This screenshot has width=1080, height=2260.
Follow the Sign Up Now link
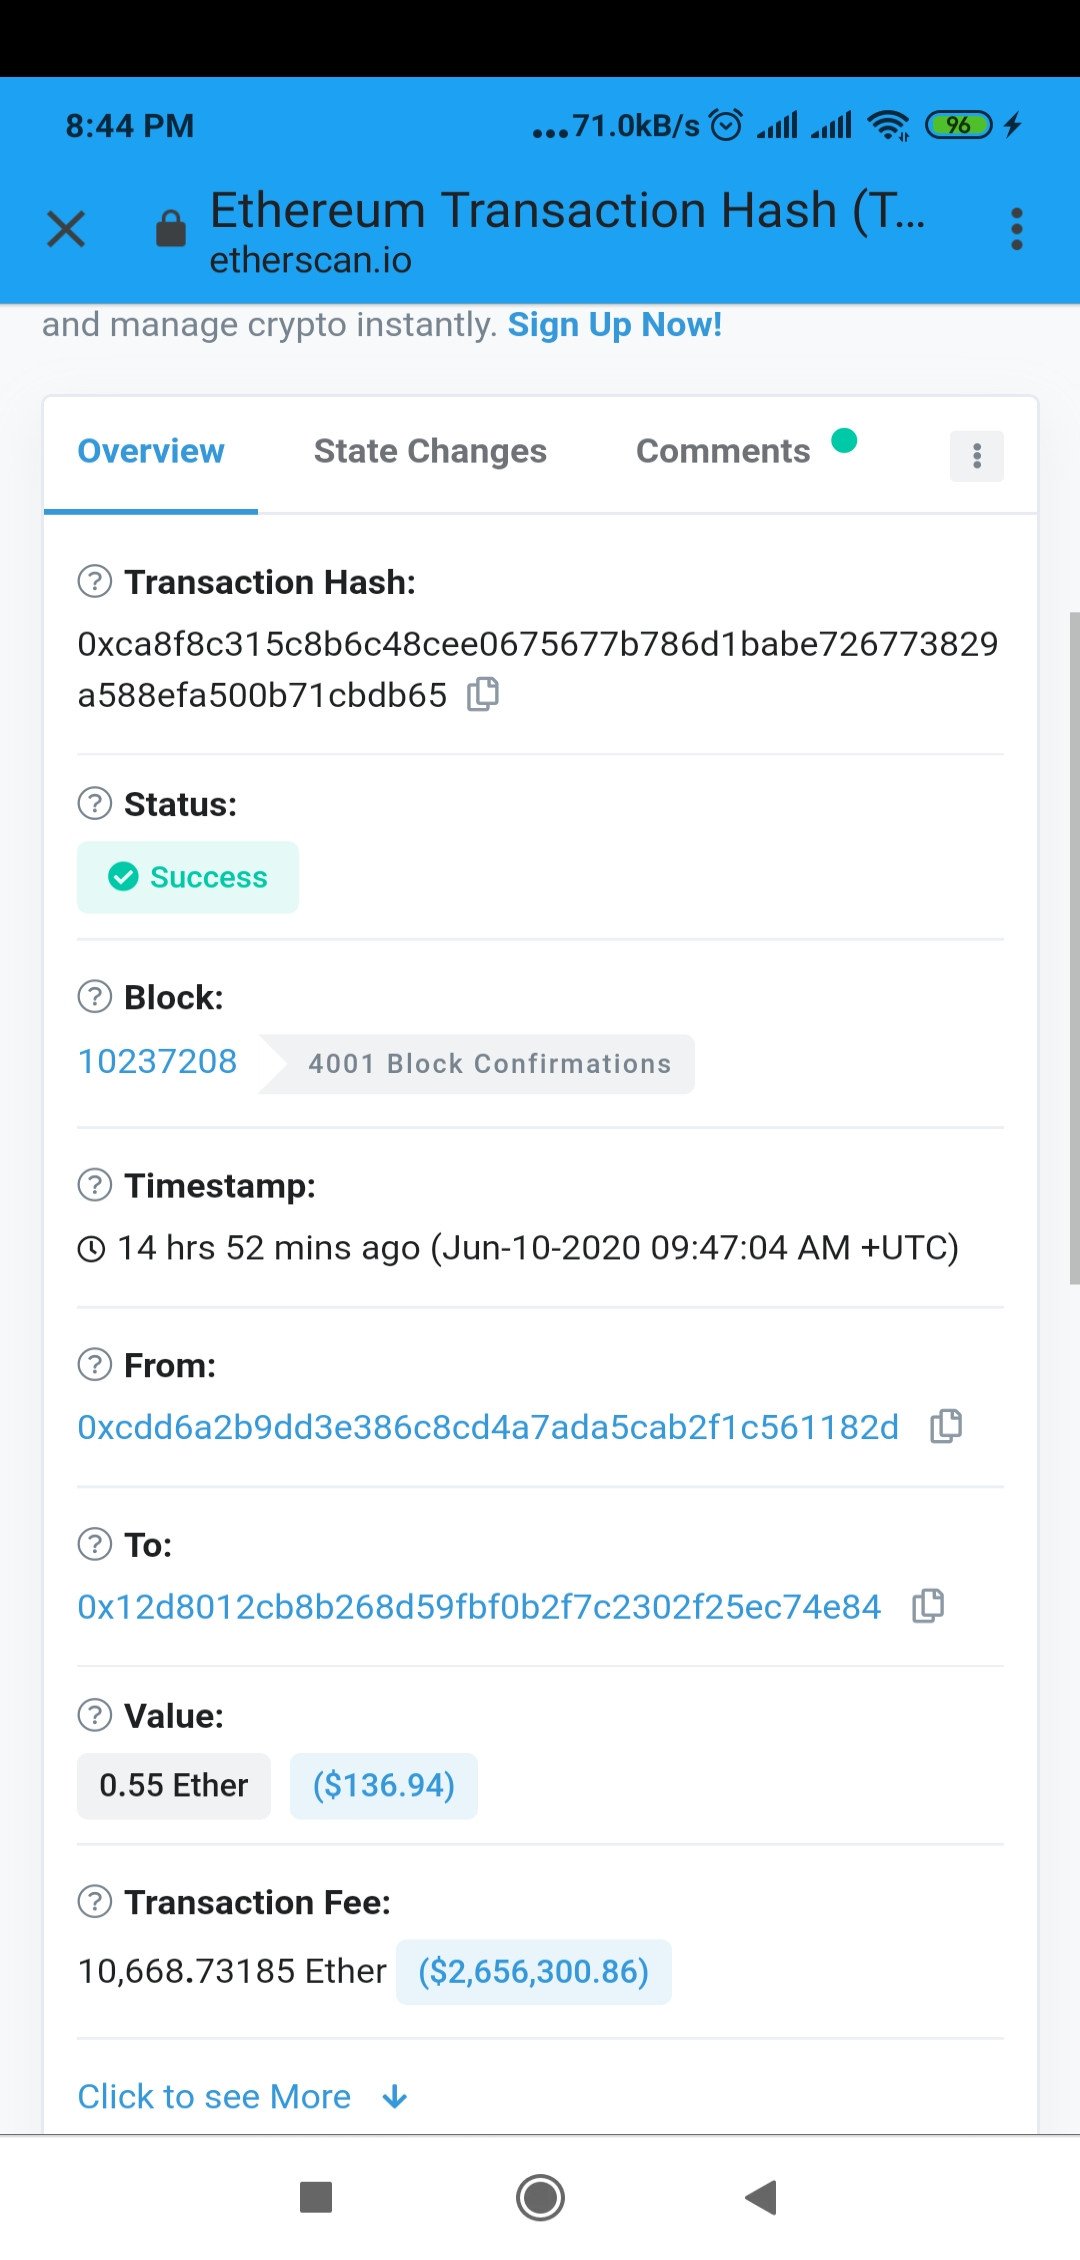coord(614,325)
